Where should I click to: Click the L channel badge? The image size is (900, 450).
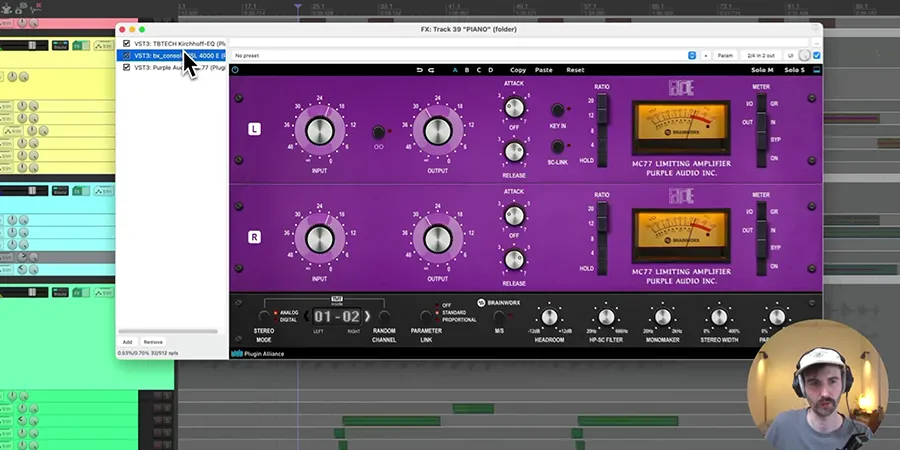(254, 129)
